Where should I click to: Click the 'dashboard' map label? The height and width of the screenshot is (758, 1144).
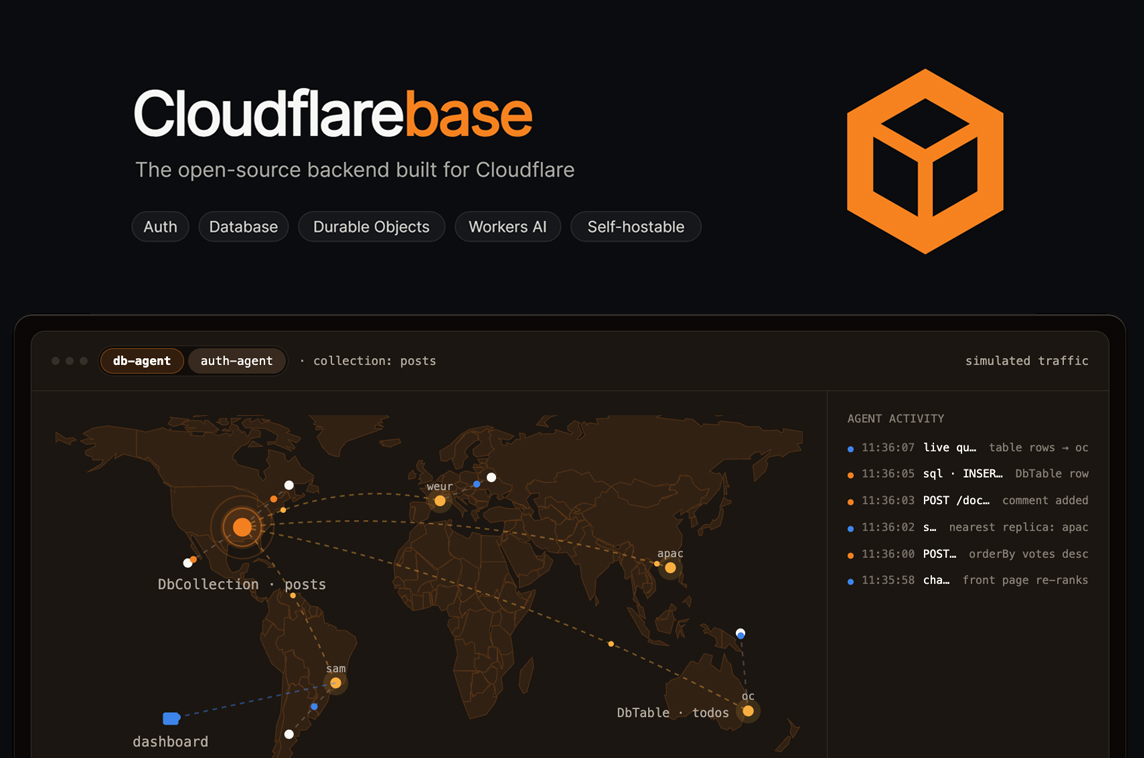click(170, 742)
